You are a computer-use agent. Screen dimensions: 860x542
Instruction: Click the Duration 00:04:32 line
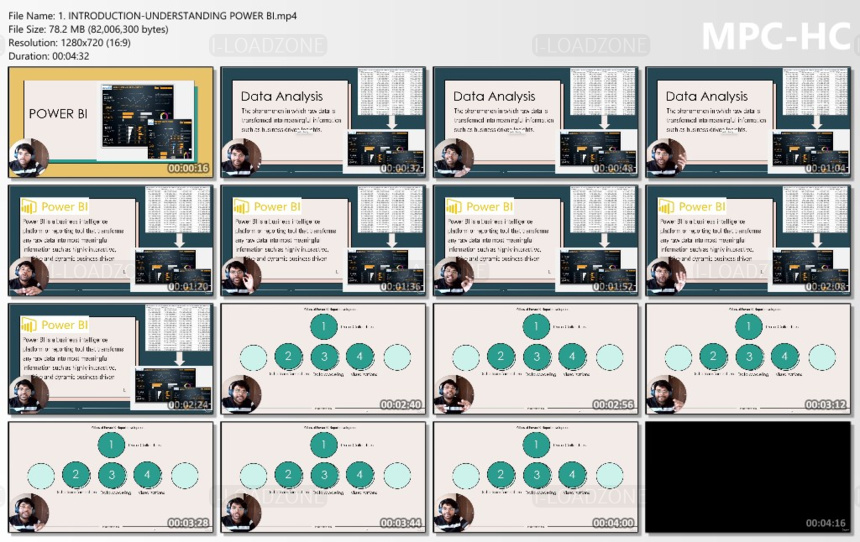(x=48, y=56)
